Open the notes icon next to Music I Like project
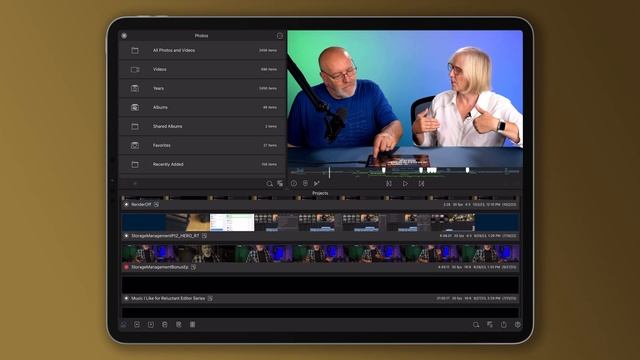Viewport: 640px width, 360px height. (x=210, y=298)
